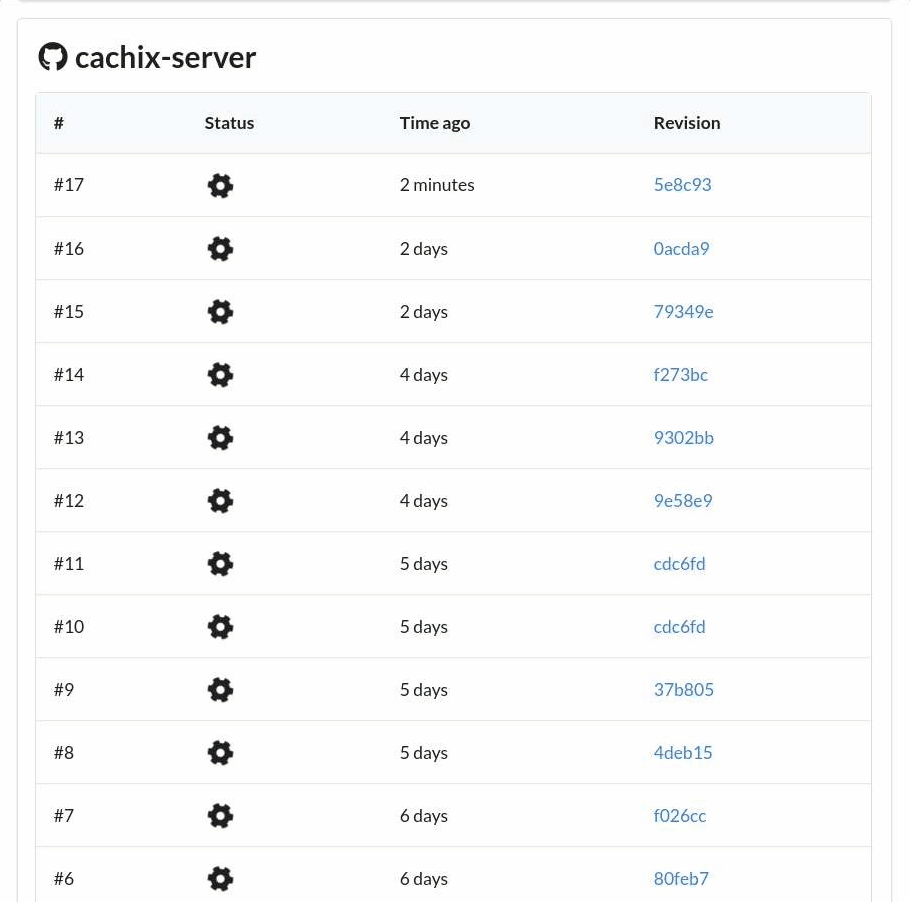This screenshot has height=902, width=910.
Task: Click the status gear icon for build #6
Action: click(221, 879)
